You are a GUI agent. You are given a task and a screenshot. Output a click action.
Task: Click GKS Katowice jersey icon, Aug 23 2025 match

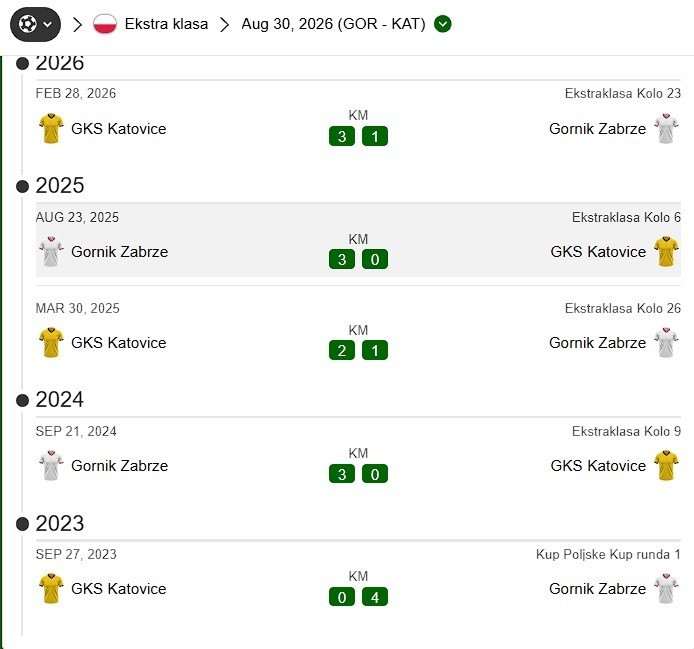[666, 251]
